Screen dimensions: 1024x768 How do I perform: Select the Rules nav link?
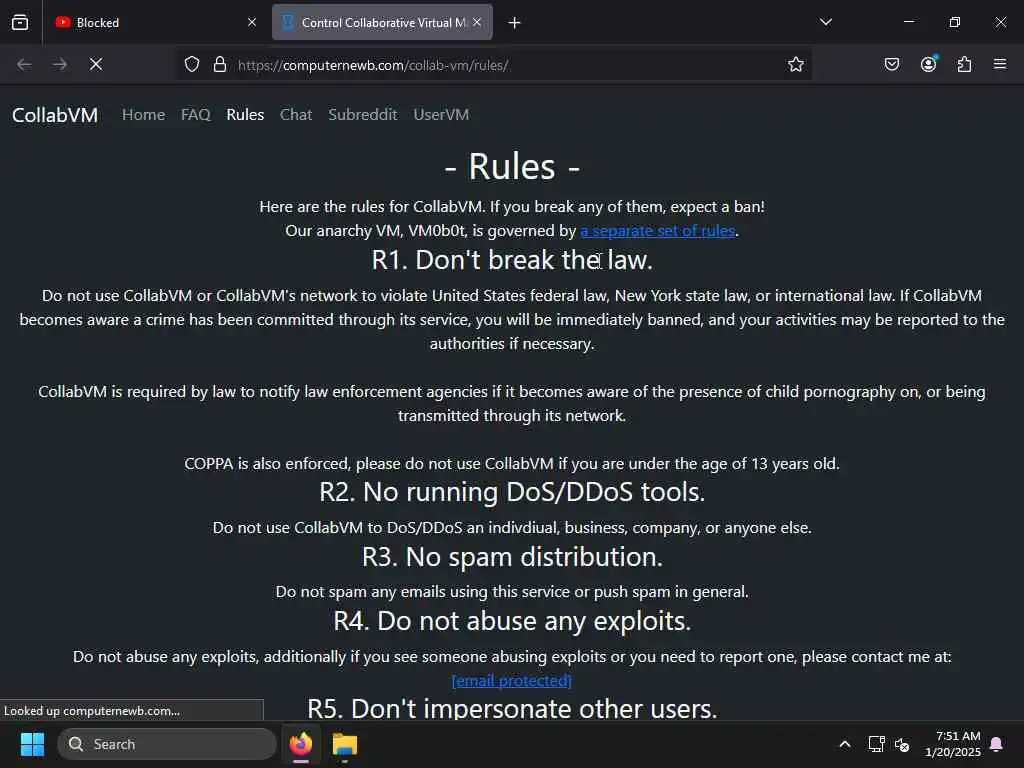(x=246, y=115)
